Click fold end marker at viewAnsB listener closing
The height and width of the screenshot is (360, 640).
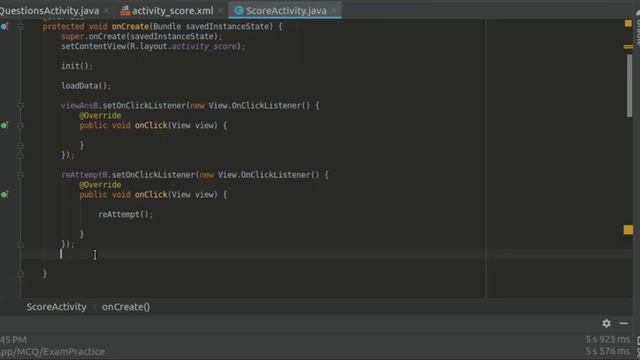click(x=20, y=156)
